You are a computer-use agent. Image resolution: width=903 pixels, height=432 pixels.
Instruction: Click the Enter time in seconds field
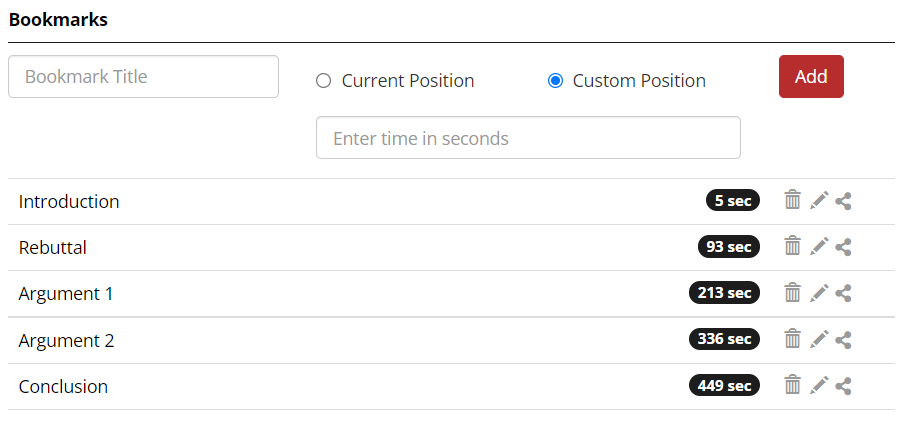[x=528, y=138]
